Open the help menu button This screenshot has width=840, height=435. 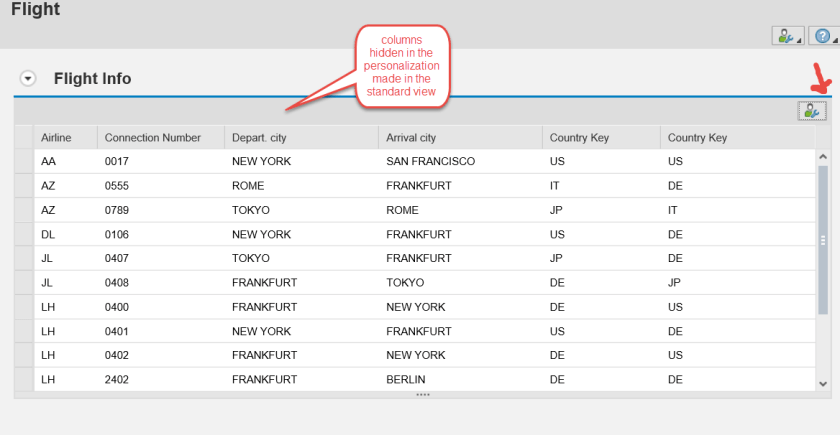click(x=822, y=36)
